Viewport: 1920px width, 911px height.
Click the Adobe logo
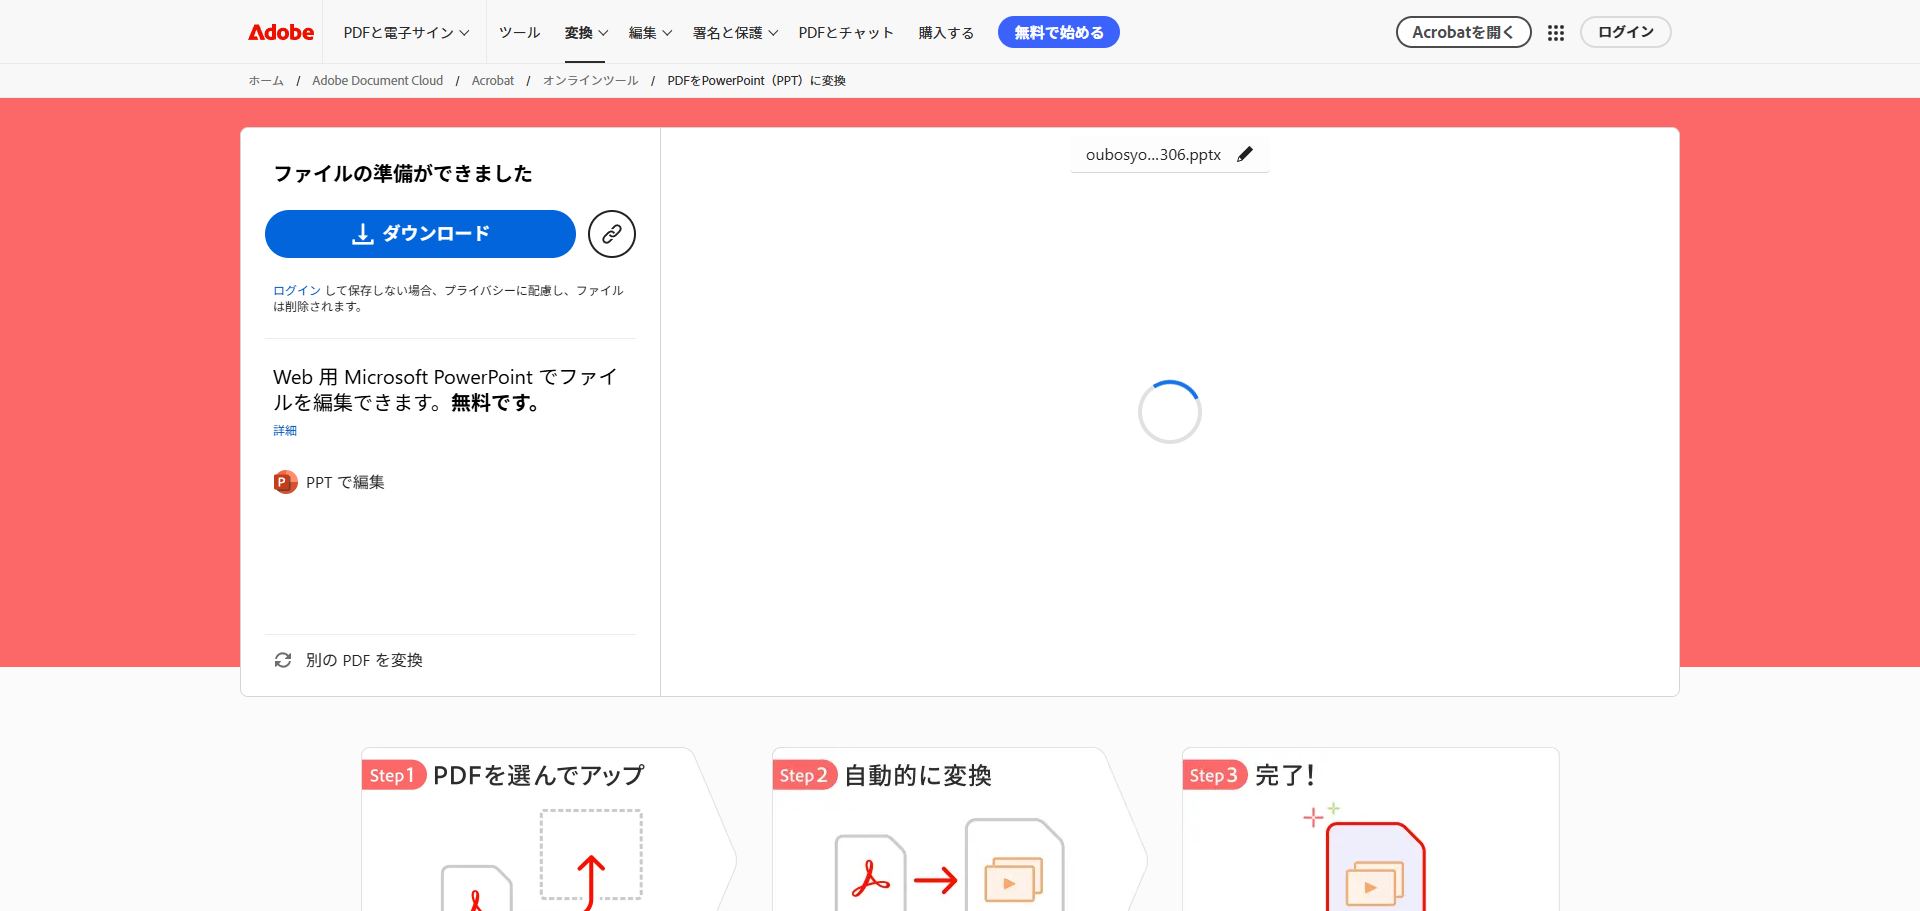281,32
